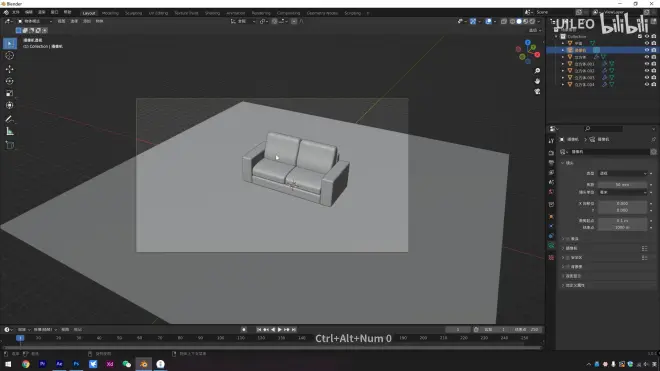This screenshot has width=660, height=371.
Task: Expand the selected camera outliner item
Action: point(563,50)
